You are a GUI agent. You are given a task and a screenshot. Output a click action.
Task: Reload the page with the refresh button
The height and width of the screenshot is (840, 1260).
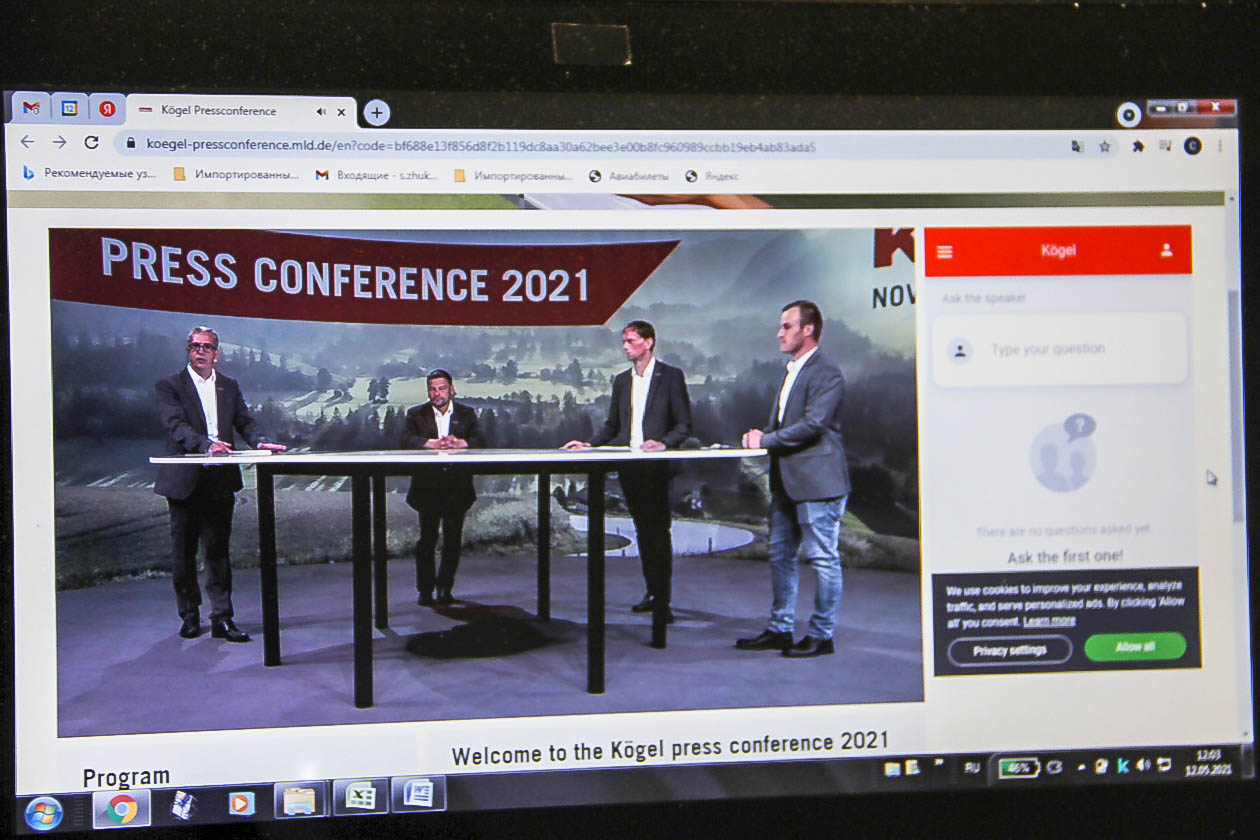91,143
